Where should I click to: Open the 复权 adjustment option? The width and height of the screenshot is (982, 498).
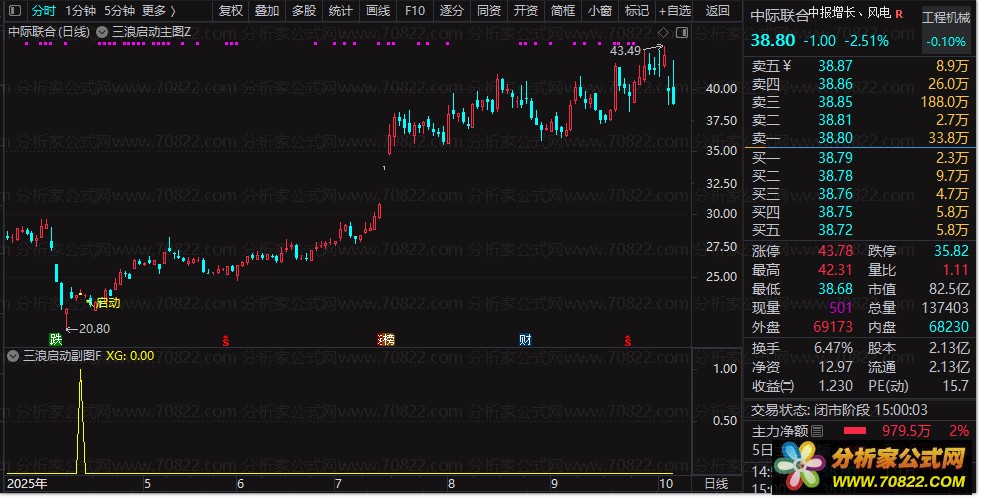[231, 11]
